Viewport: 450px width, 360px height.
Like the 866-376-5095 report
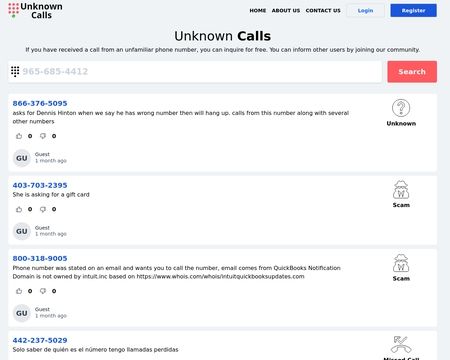pyautogui.click(x=19, y=136)
